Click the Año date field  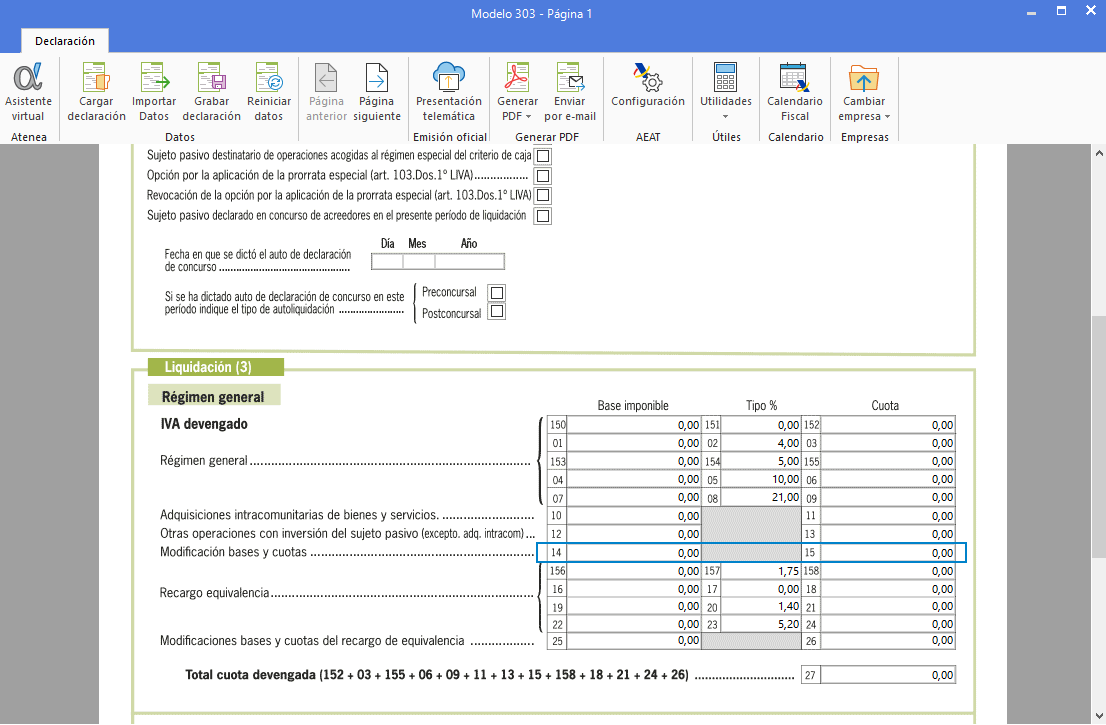(470, 262)
